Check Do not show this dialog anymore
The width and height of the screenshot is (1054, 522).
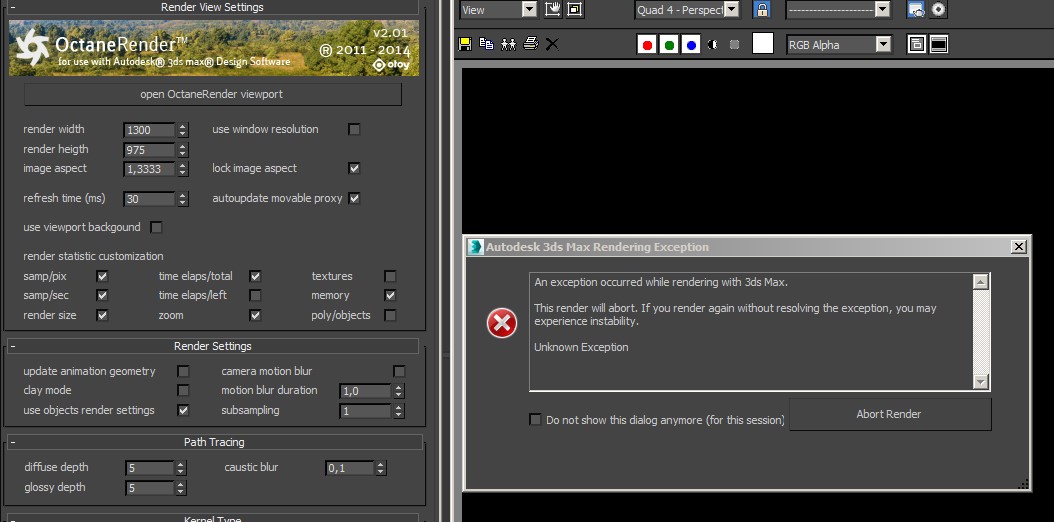535,420
